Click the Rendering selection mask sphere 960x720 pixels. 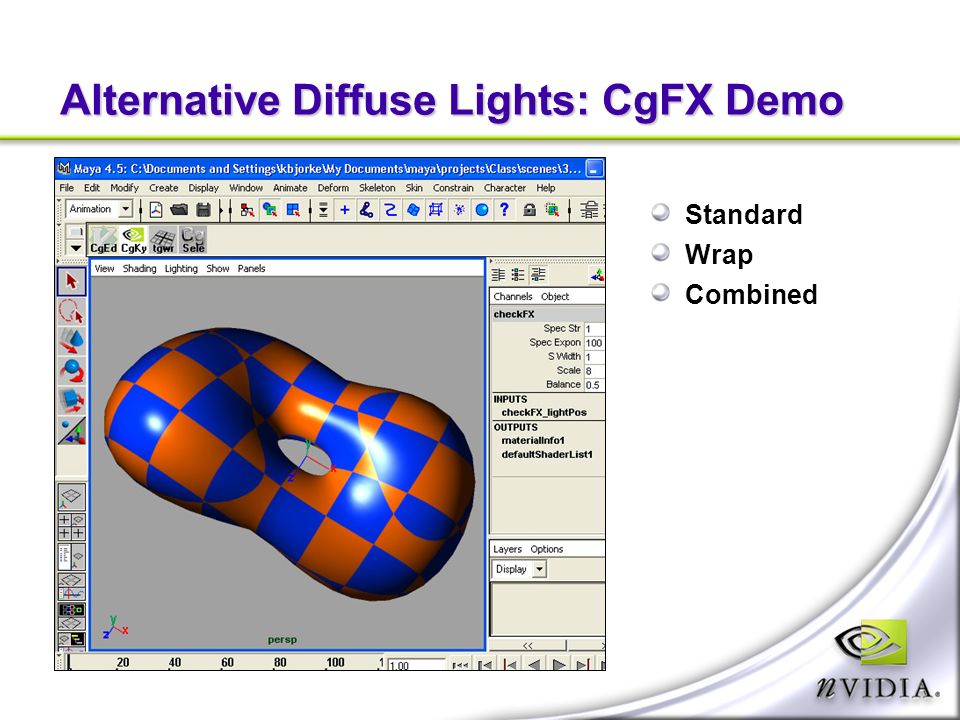click(x=482, y=210)
